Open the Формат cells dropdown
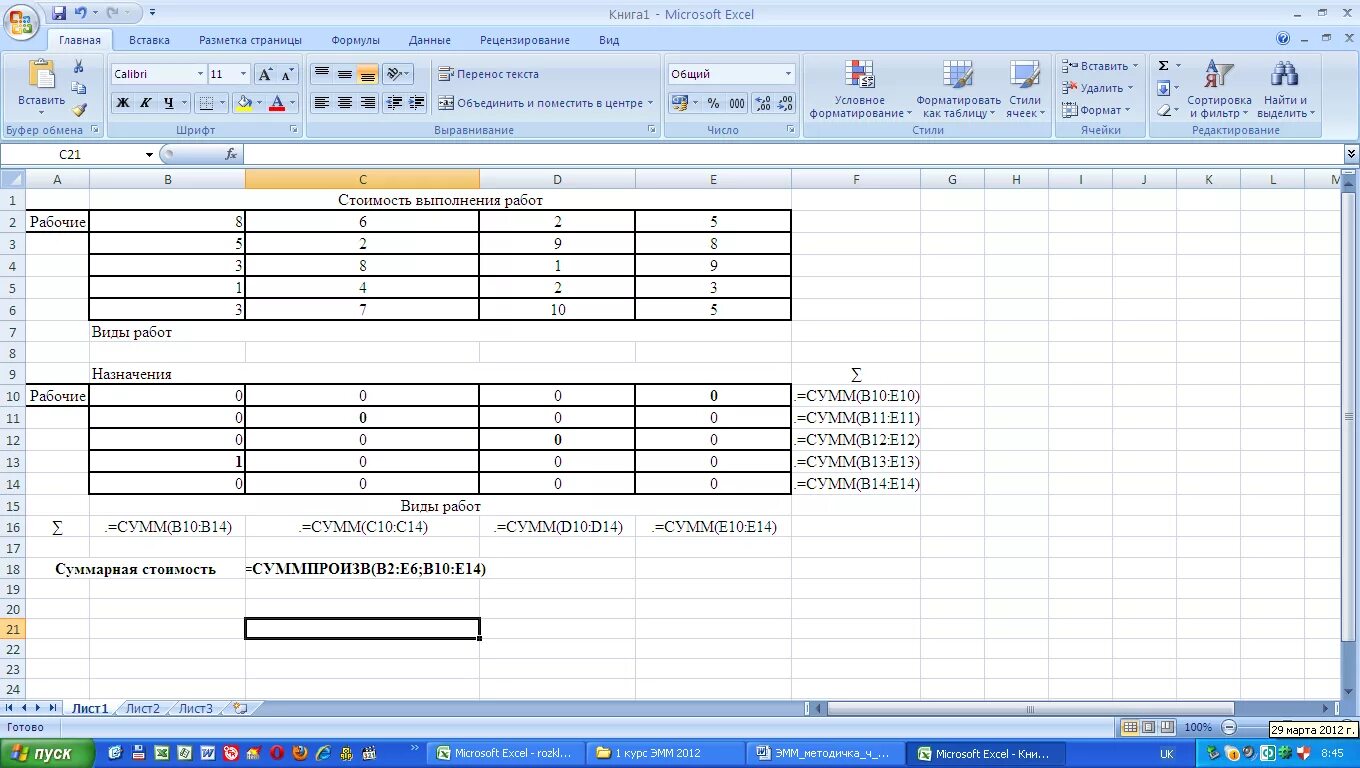Image resolution: width=1360 pixels, height=768 pixels. pos(1096,110)
